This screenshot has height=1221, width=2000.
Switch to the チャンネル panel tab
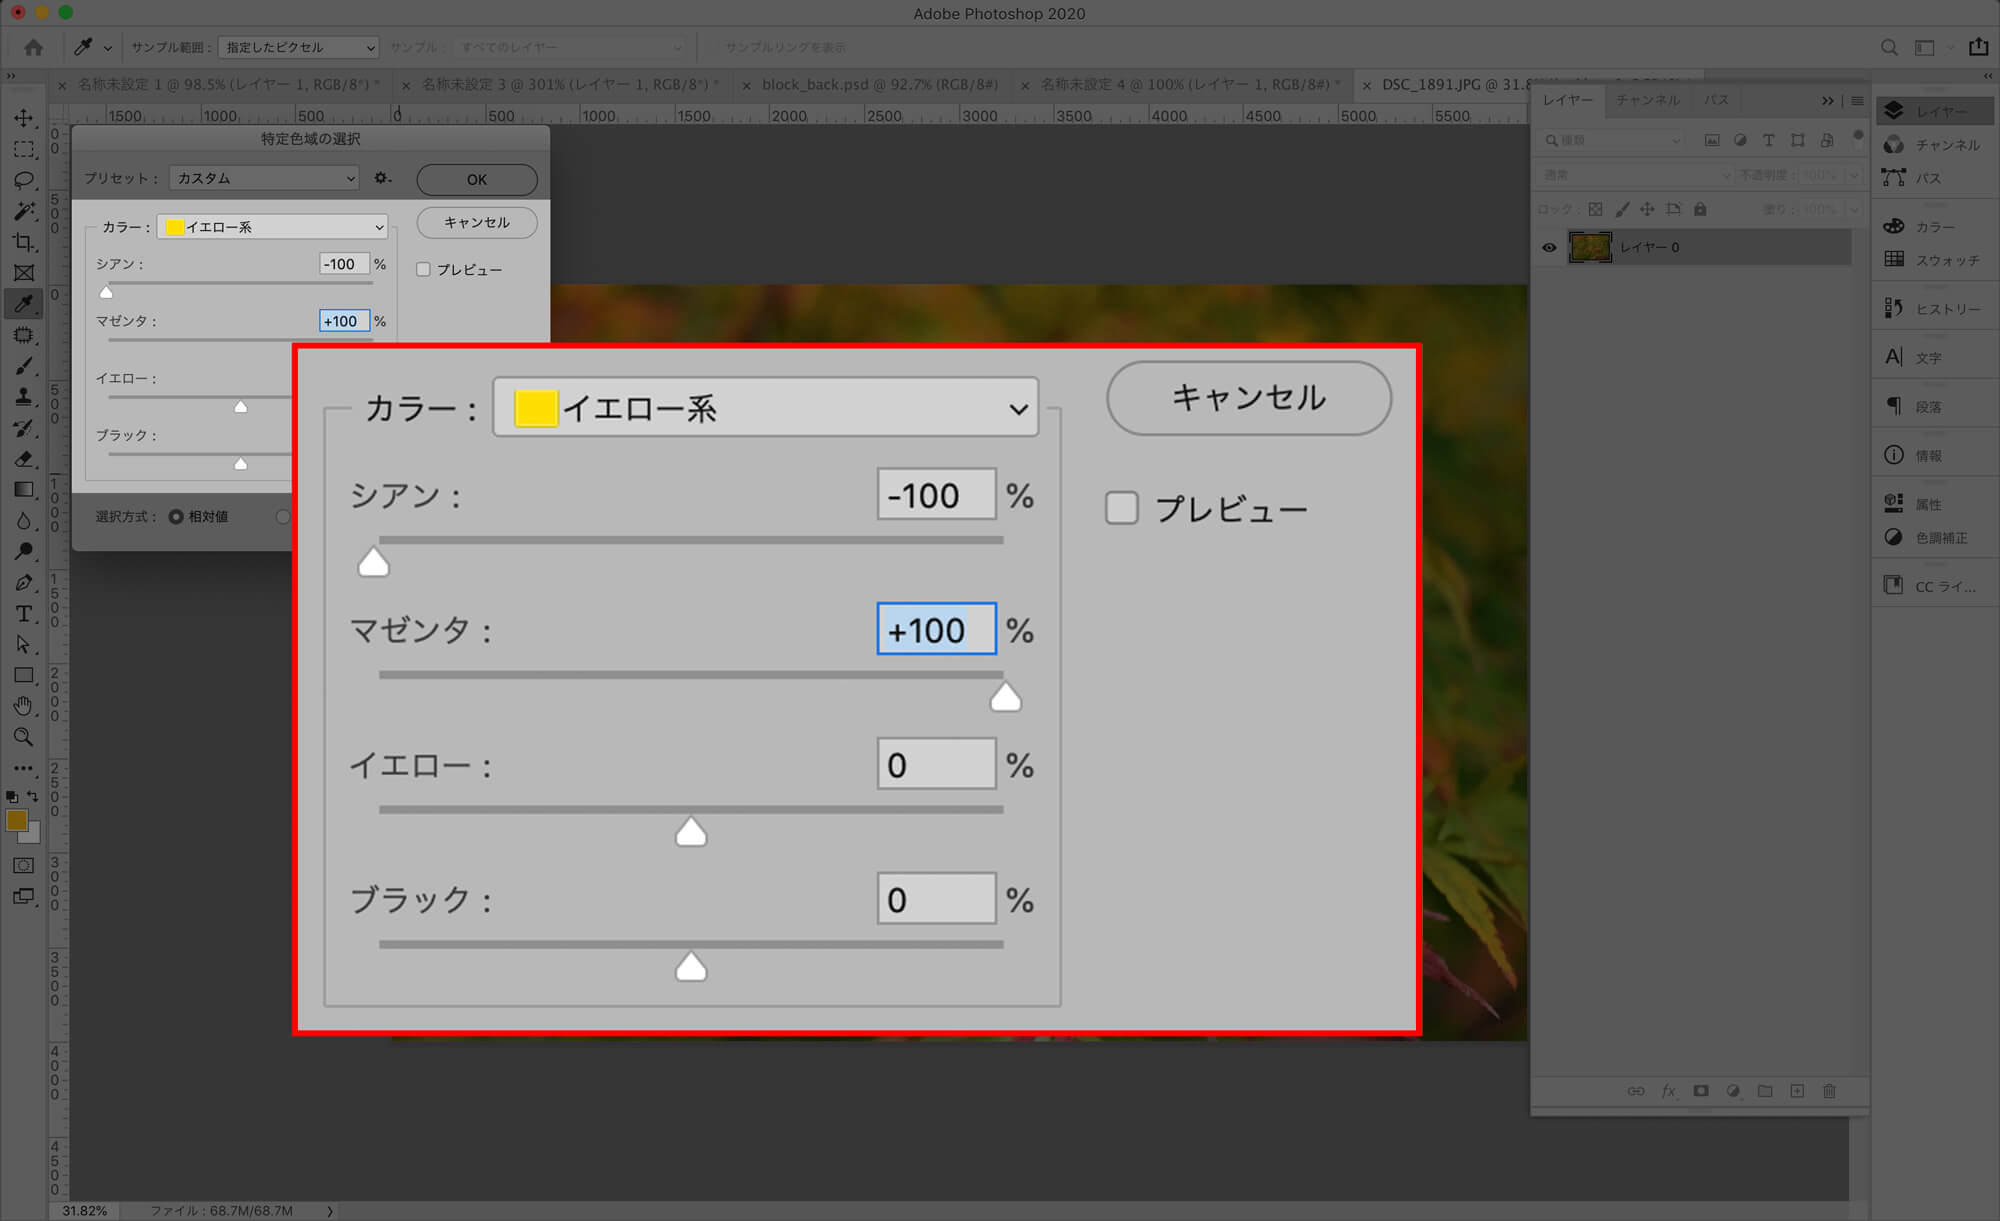pyautogui.click(x=1647, y=100)
